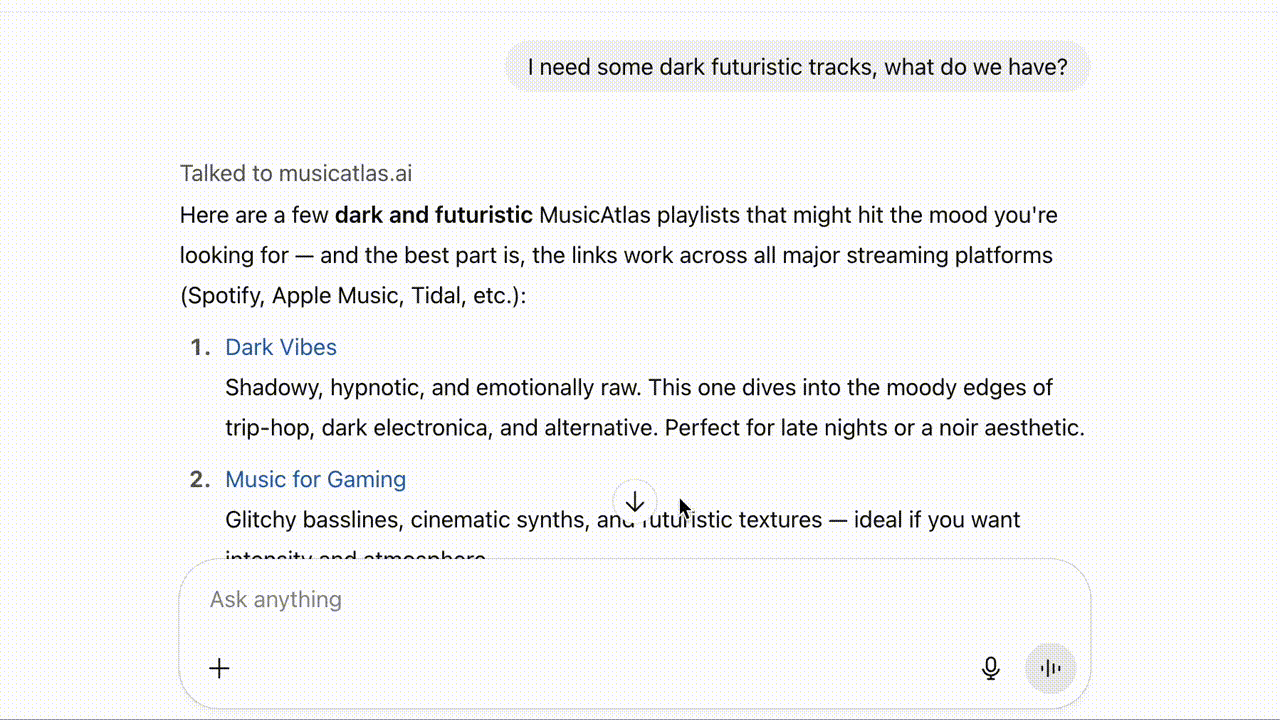Launch voice mode with the waveform icon
Viewport: 1280px width, 720px height.
coord(1050,669)
